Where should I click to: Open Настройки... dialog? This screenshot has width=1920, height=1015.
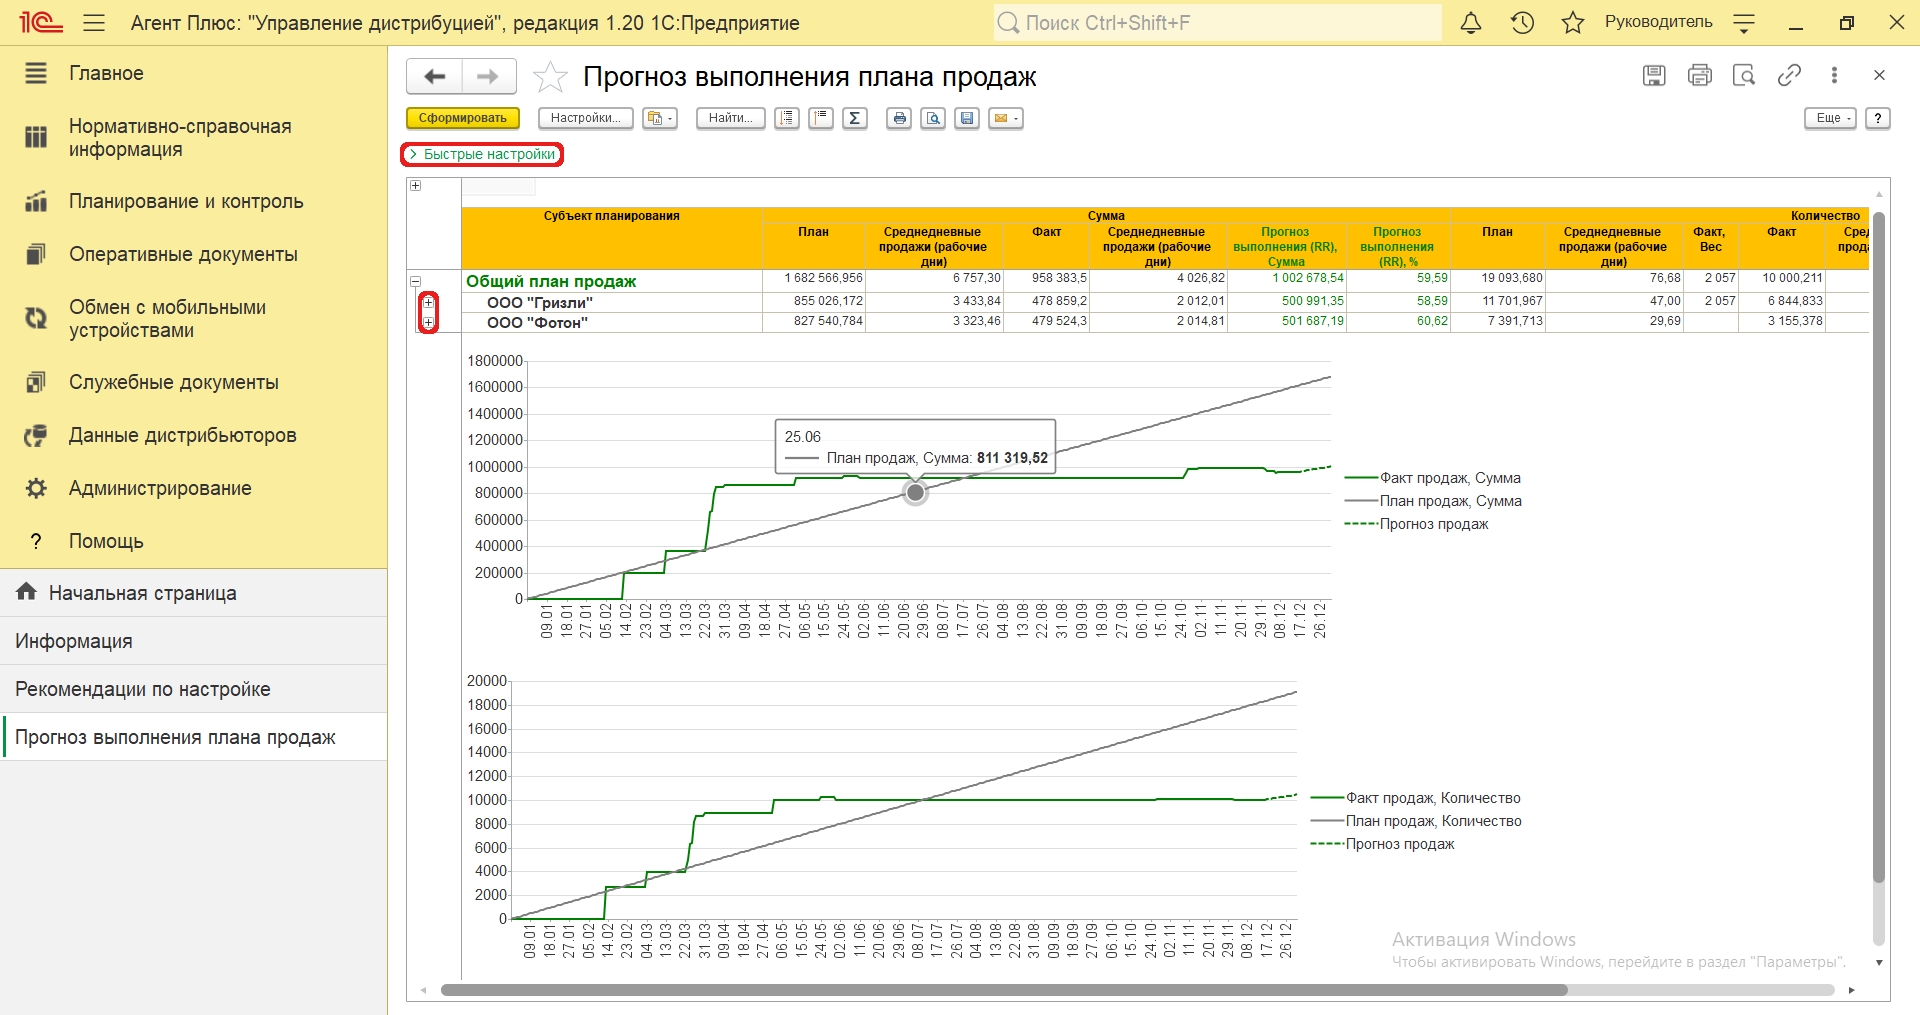[586, 118]
